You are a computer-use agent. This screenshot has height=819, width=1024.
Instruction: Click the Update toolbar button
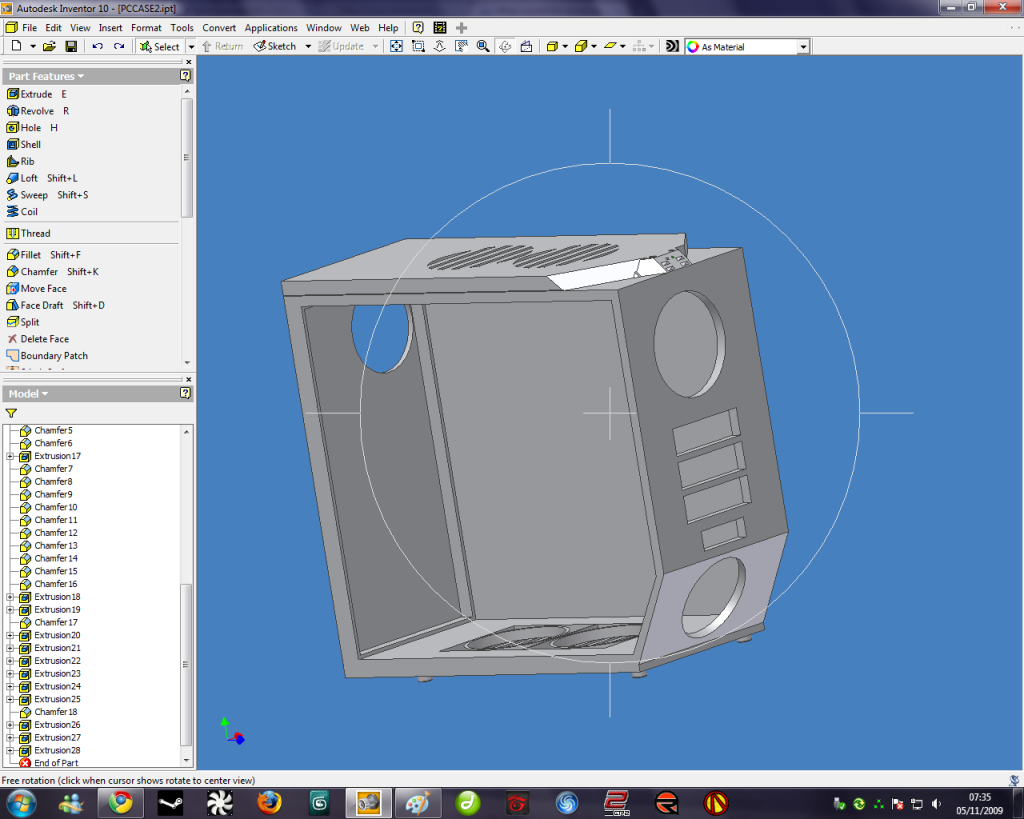(341, 46)
